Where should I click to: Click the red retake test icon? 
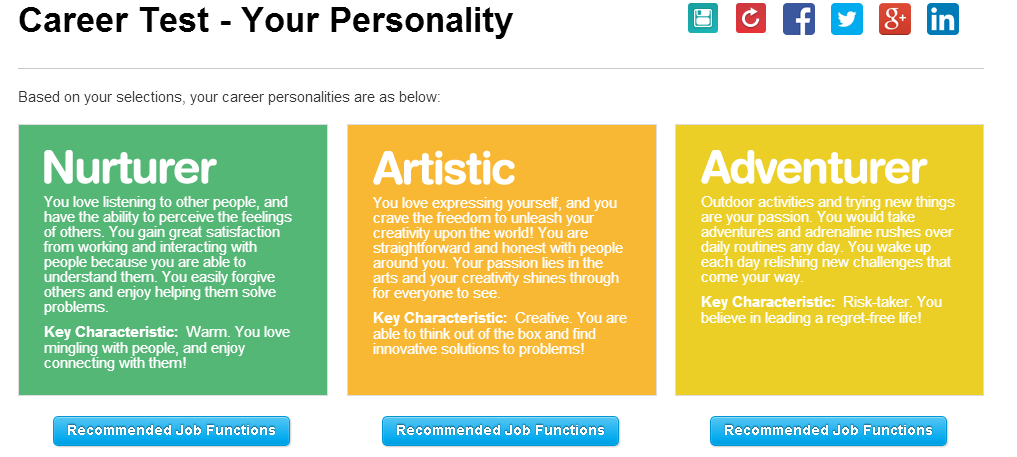(x=751, y=18)
